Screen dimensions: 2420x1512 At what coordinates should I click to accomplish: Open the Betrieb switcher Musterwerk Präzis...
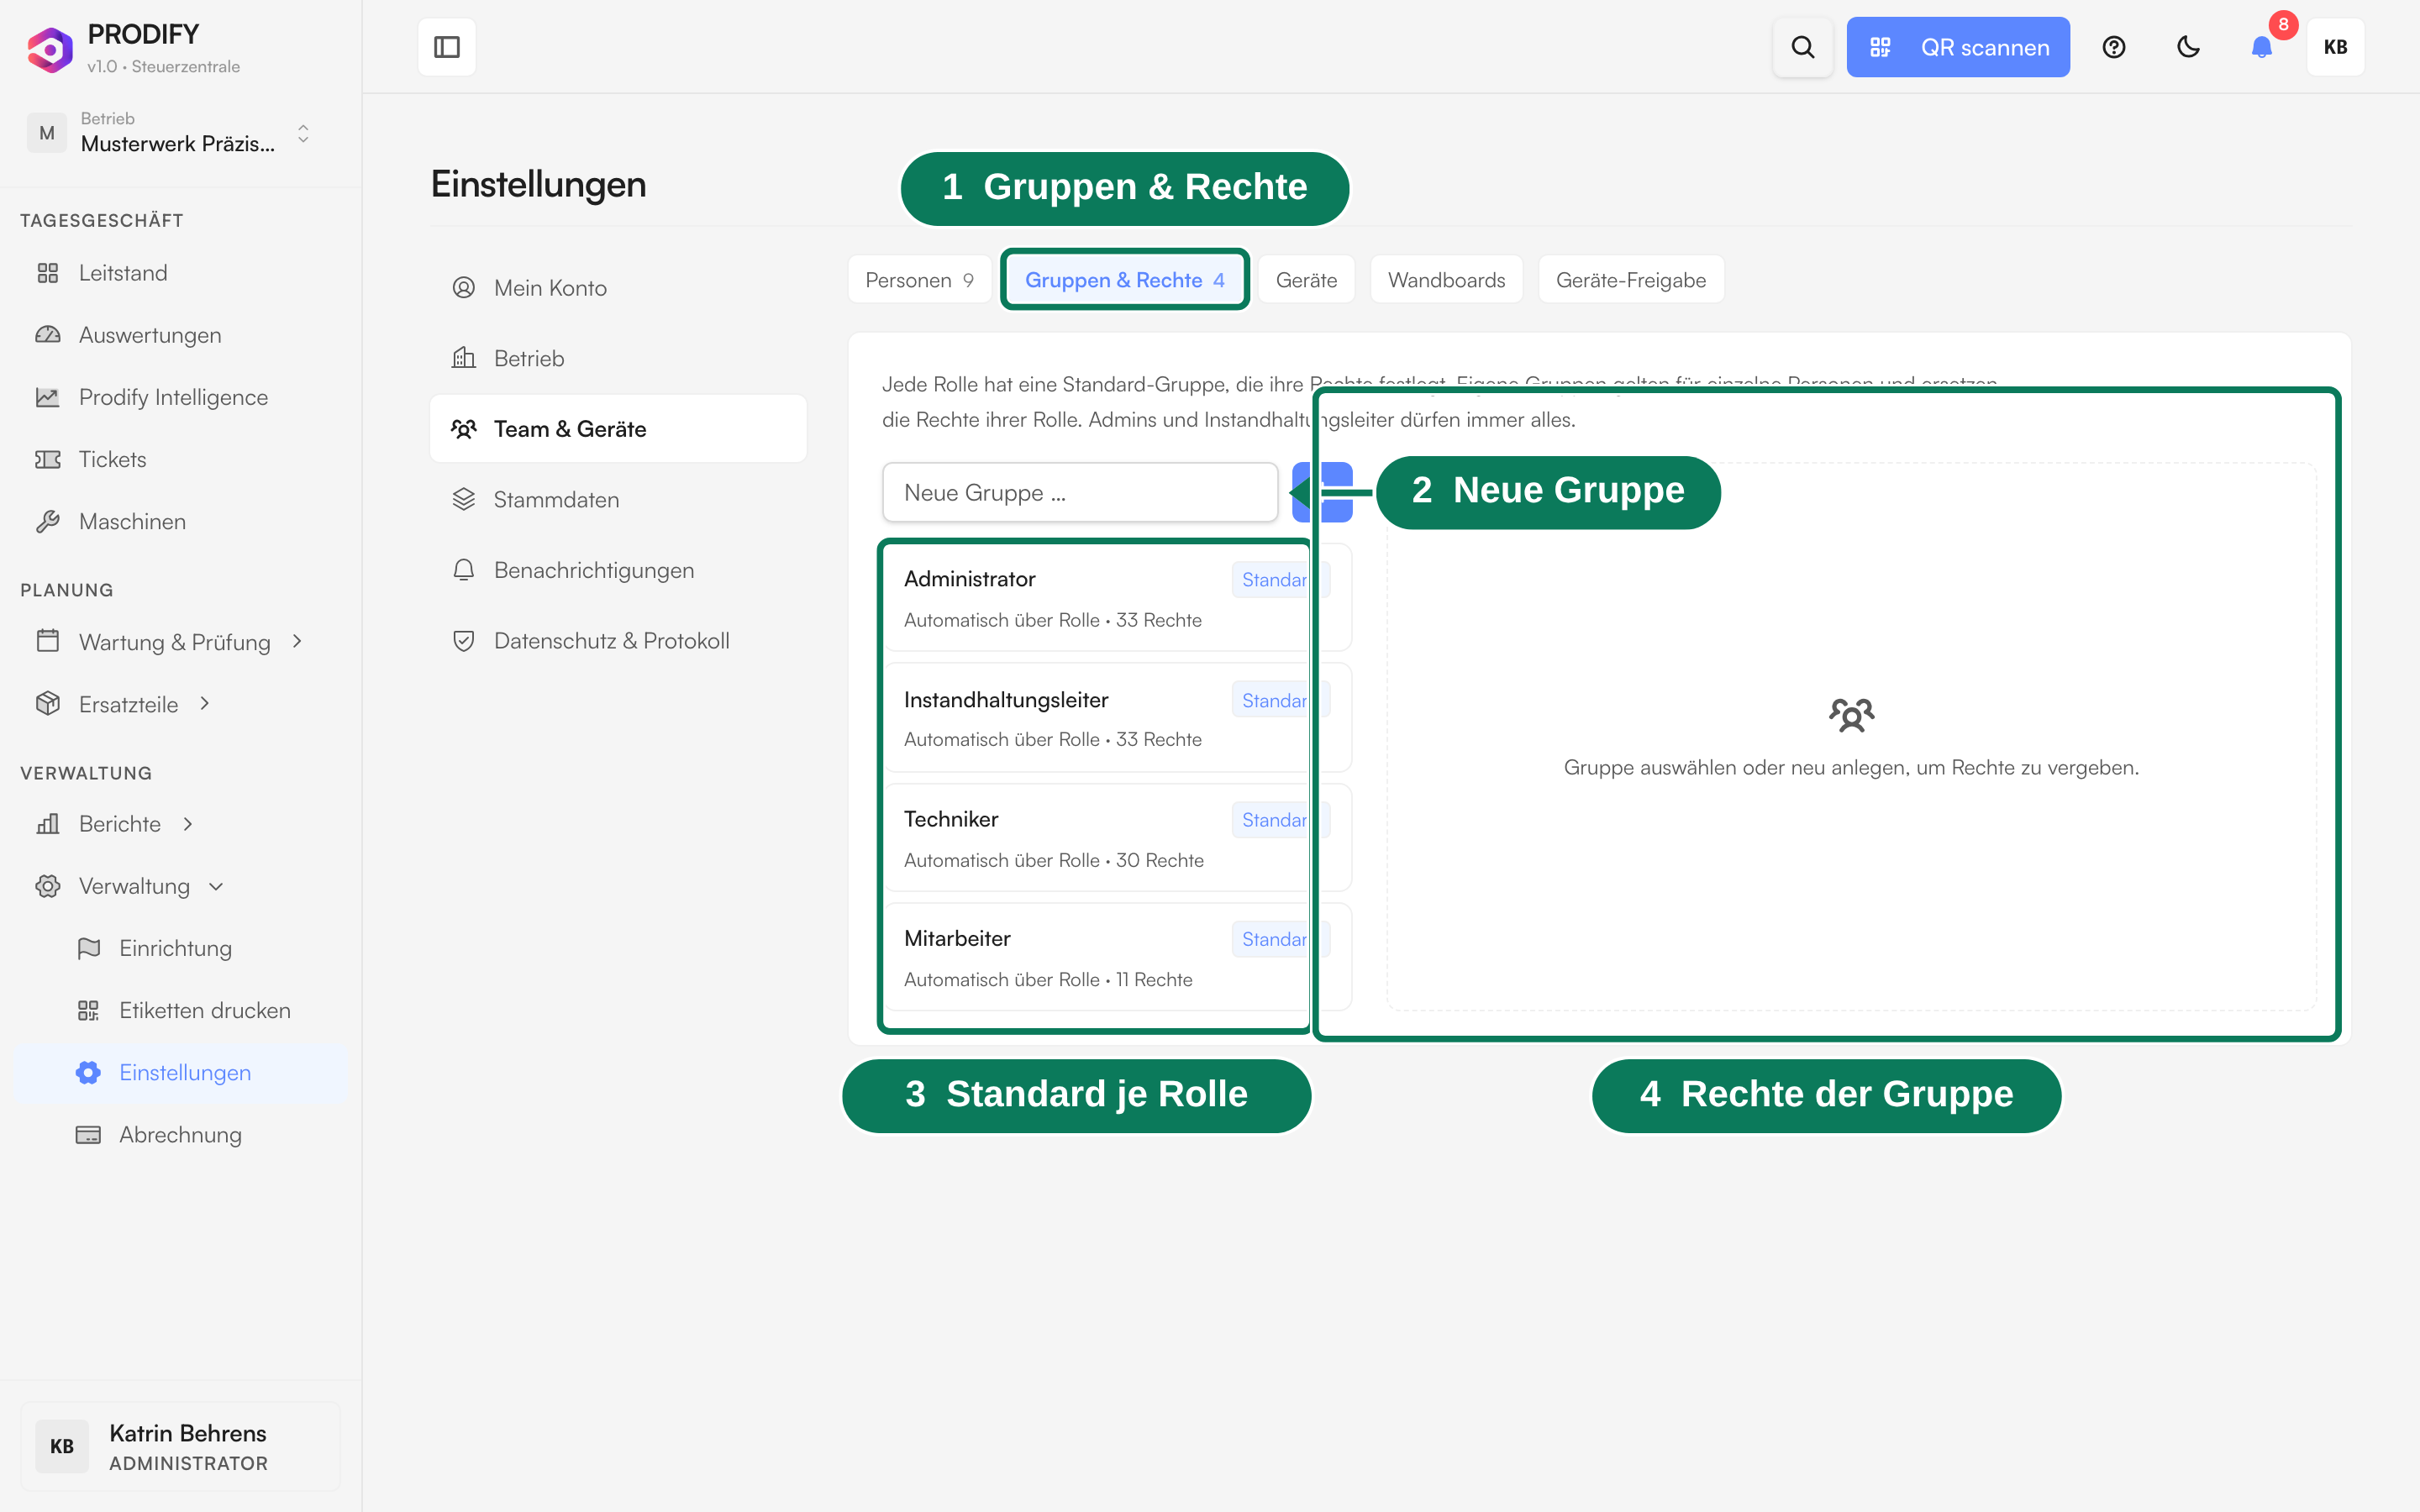170,133
